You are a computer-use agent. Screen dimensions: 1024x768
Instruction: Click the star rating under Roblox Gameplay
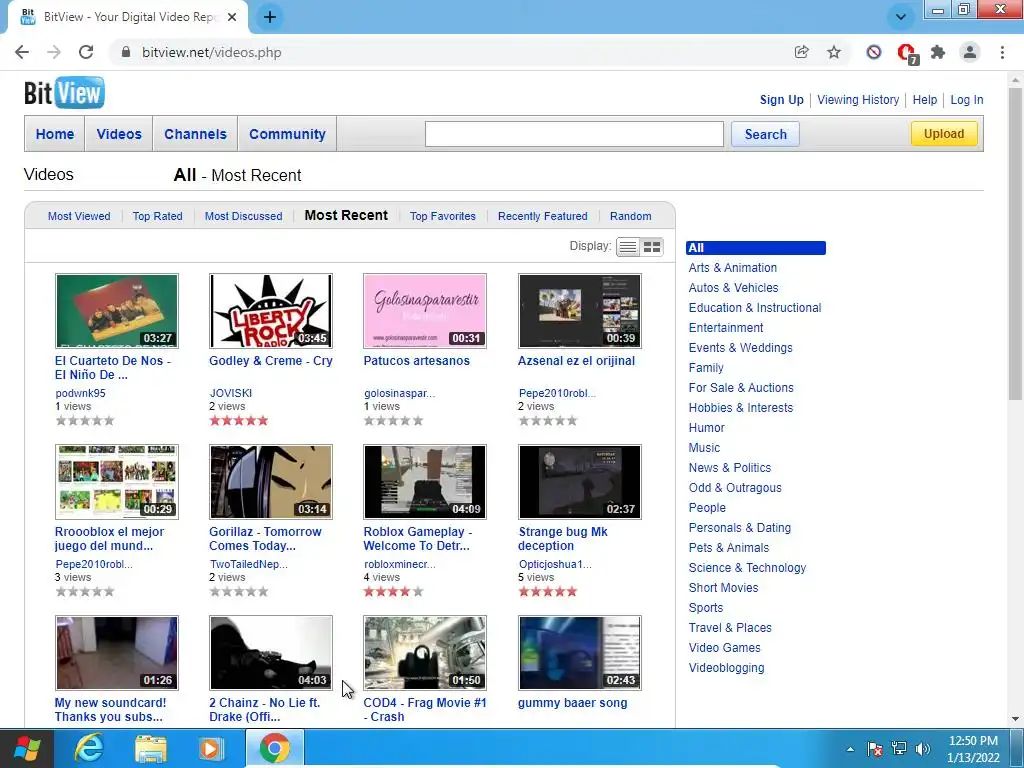(393, 592)
